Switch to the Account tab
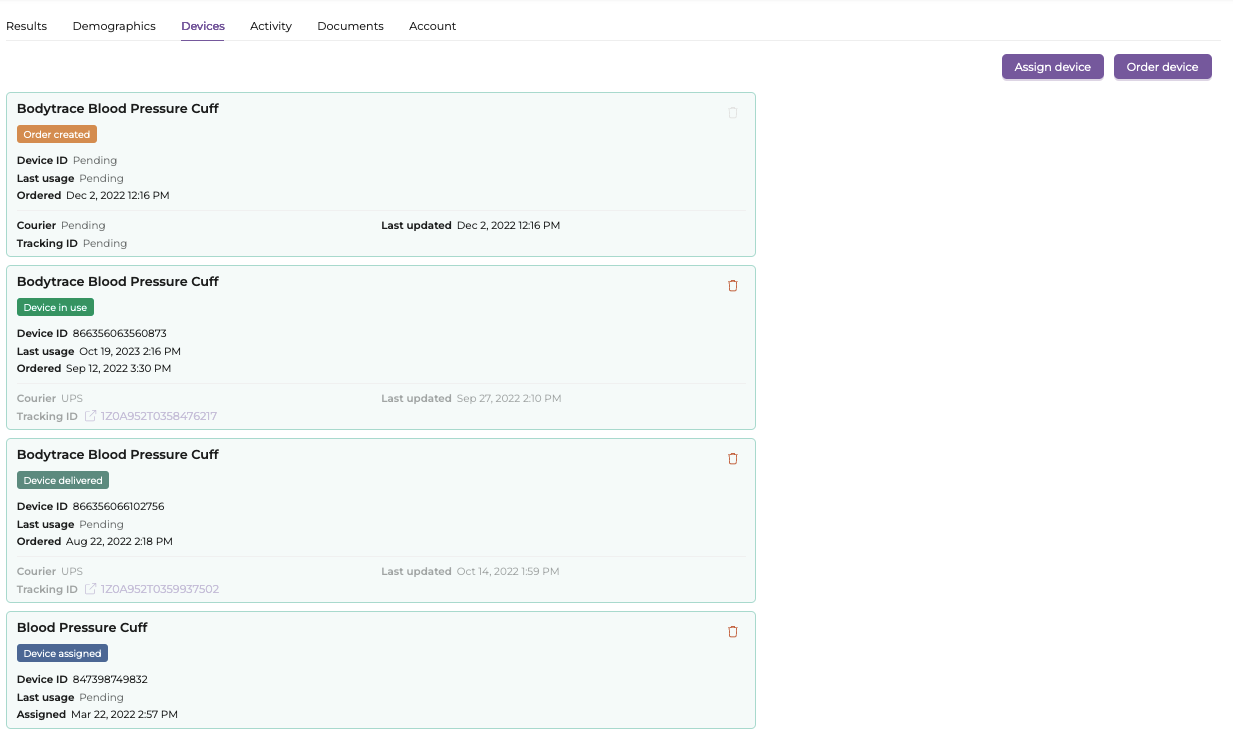This screenshot has height=737, width=1233. pos(432,26)
